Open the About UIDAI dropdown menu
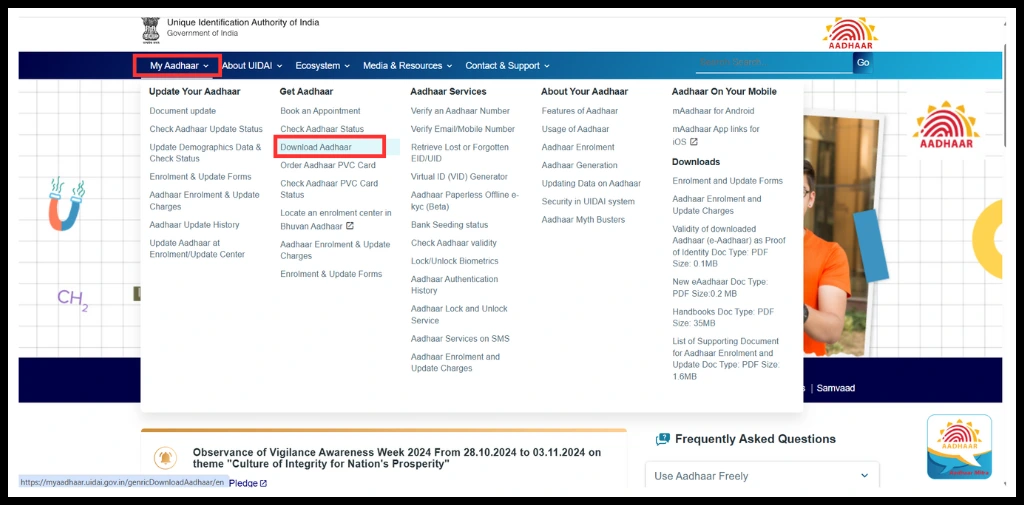 (x=252, y=66)
